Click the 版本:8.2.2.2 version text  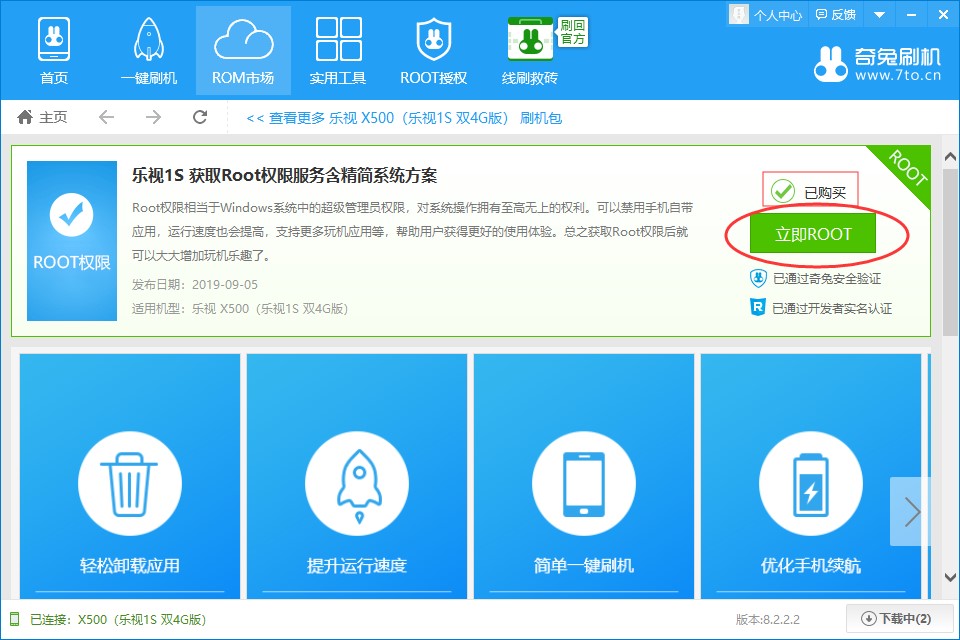pos(768,619)
